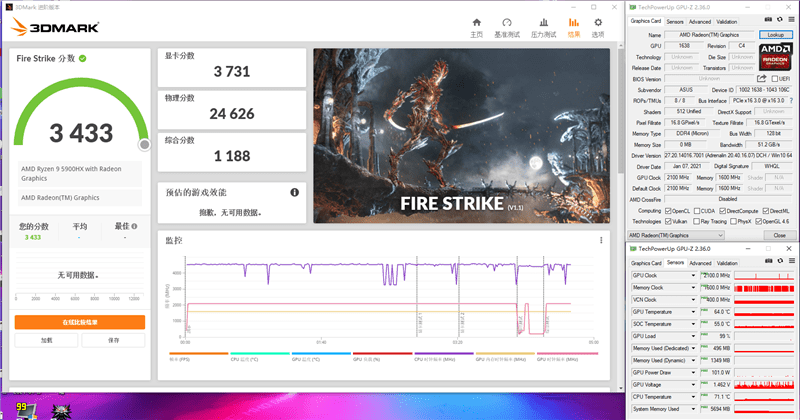This screenshot has height=420, width=800.
Task: Click screenshot camera icon in upper GPU-Z window
Action: tap(768, 20)
